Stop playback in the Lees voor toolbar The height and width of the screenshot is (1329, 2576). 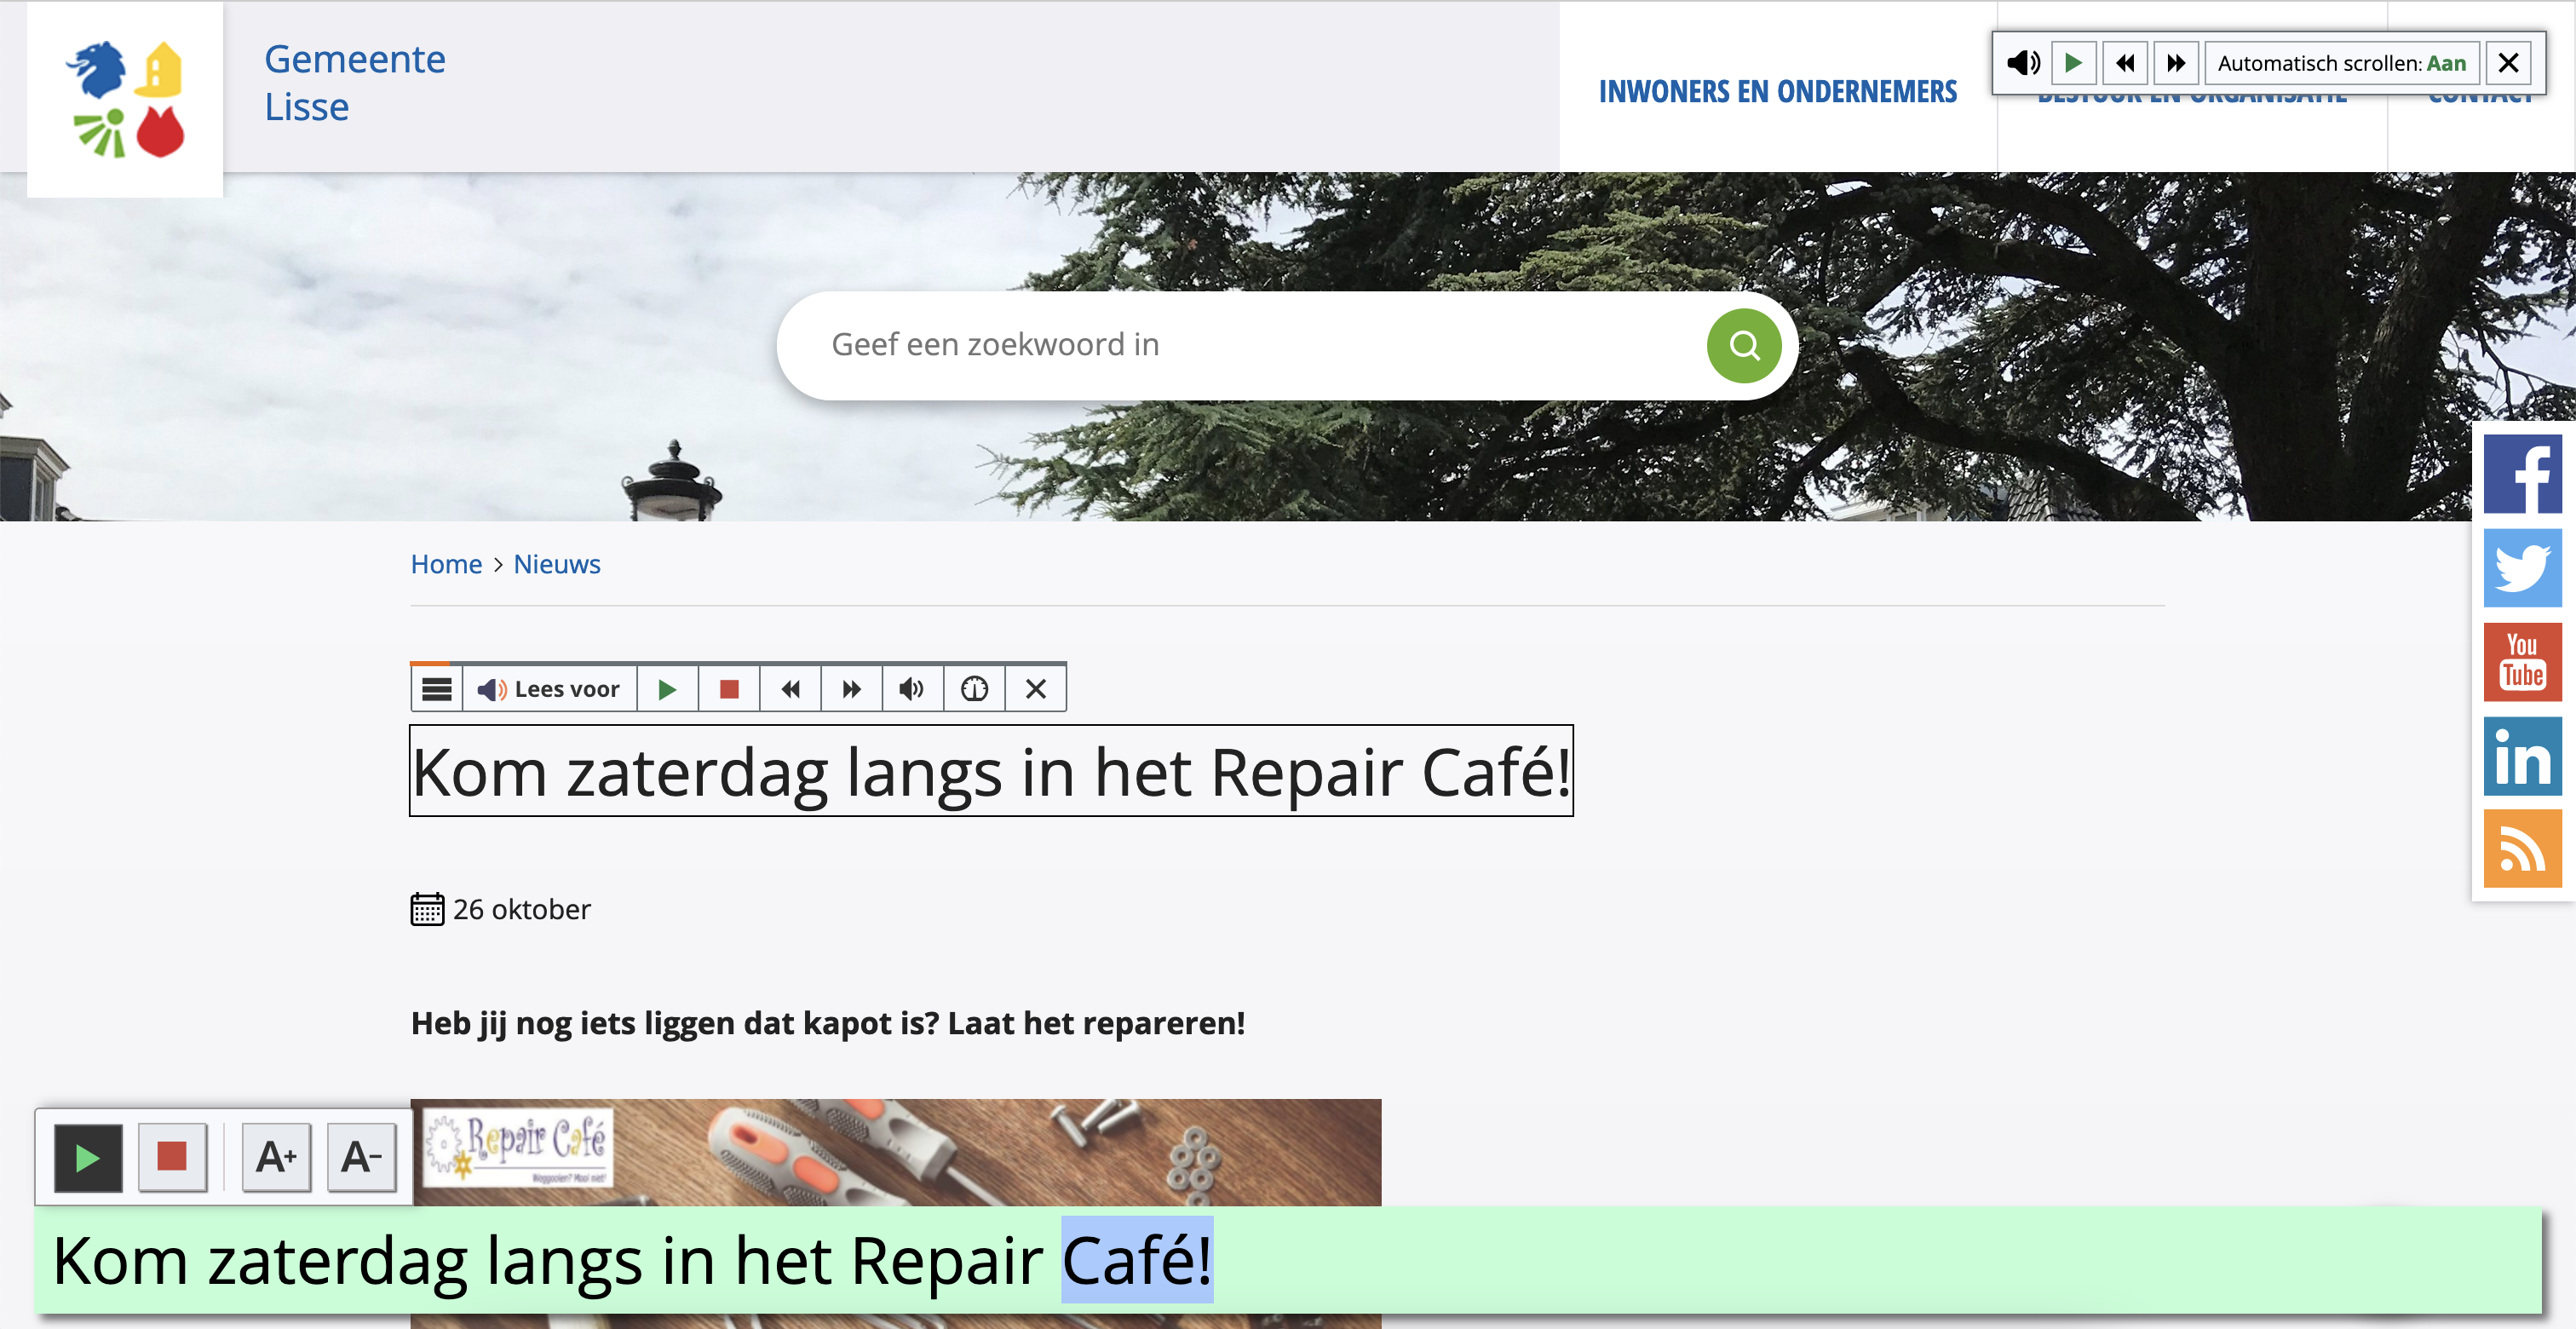[729, 689]
